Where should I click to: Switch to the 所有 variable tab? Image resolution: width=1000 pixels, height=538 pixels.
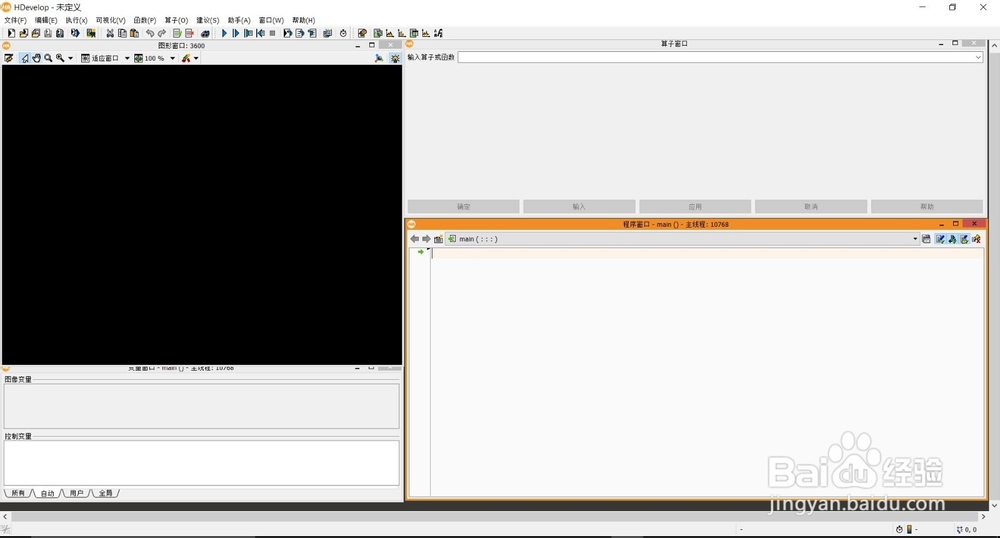pyautogui.click(x=18, y=493)
